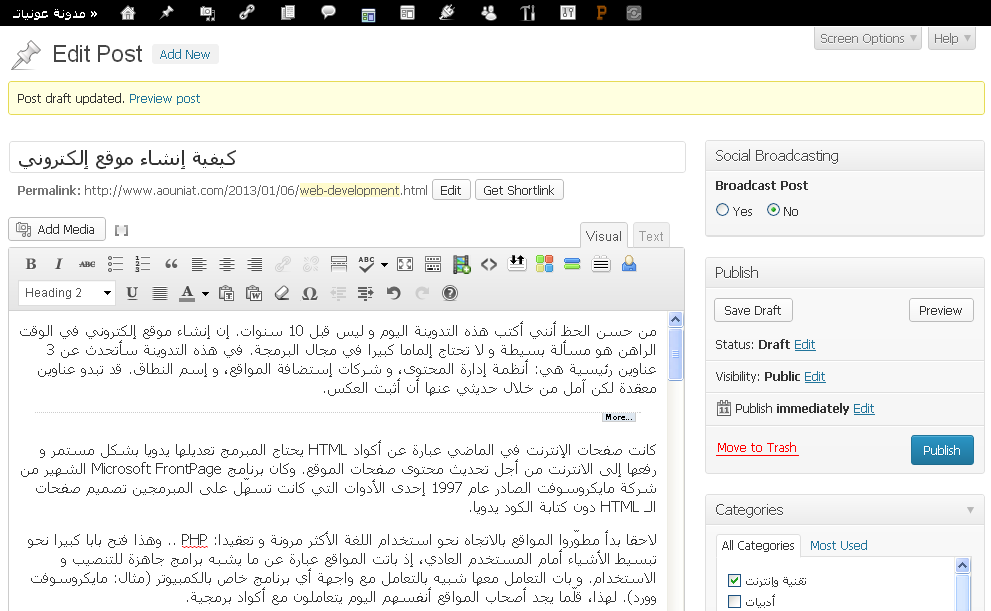Expand the Help panel
This screenshot has width=991, height=611.
pos(952,39)
